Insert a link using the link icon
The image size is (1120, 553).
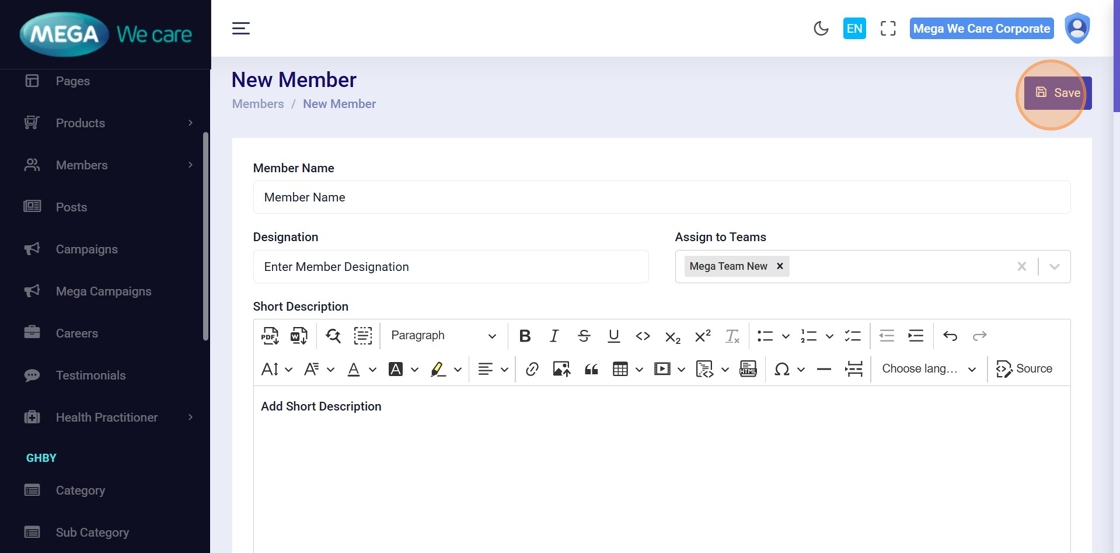coord(532,369)
